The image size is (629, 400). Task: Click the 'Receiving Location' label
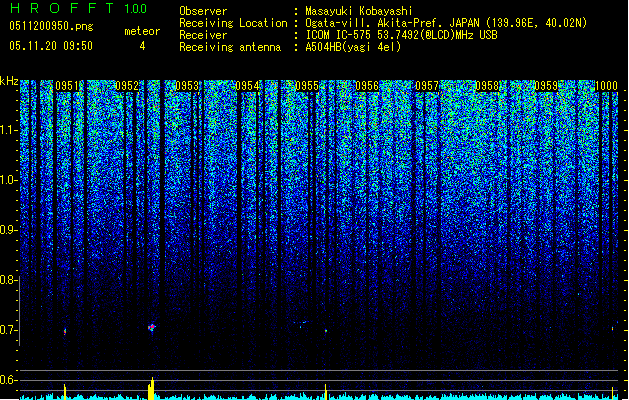[233, 23]
